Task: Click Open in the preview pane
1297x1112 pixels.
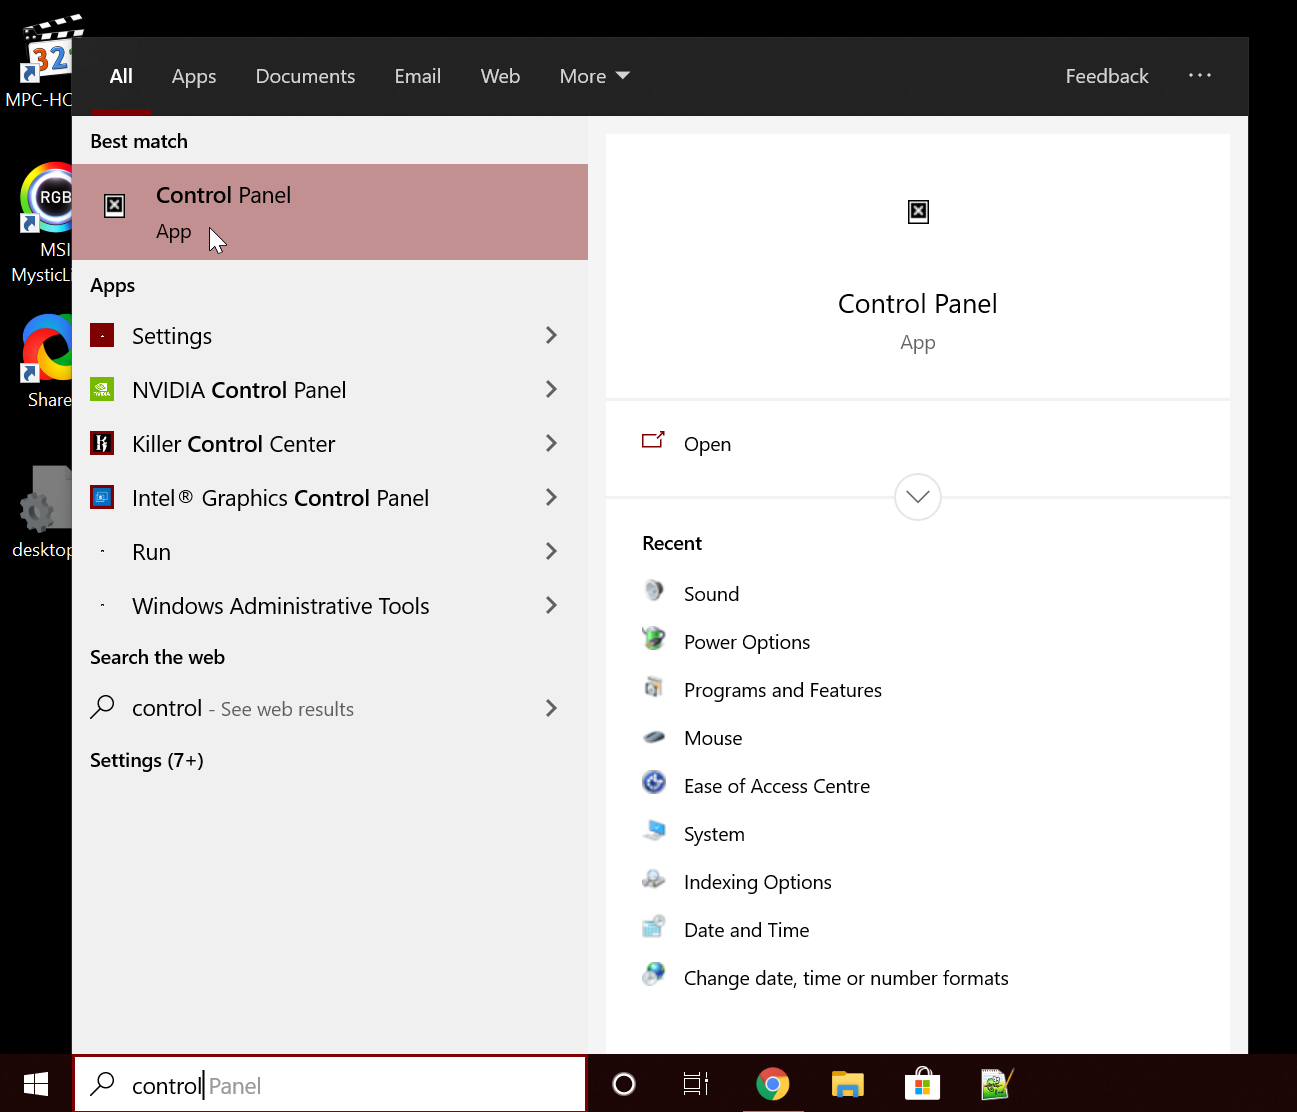Action: pyautogui.click(x=707, y=444)
